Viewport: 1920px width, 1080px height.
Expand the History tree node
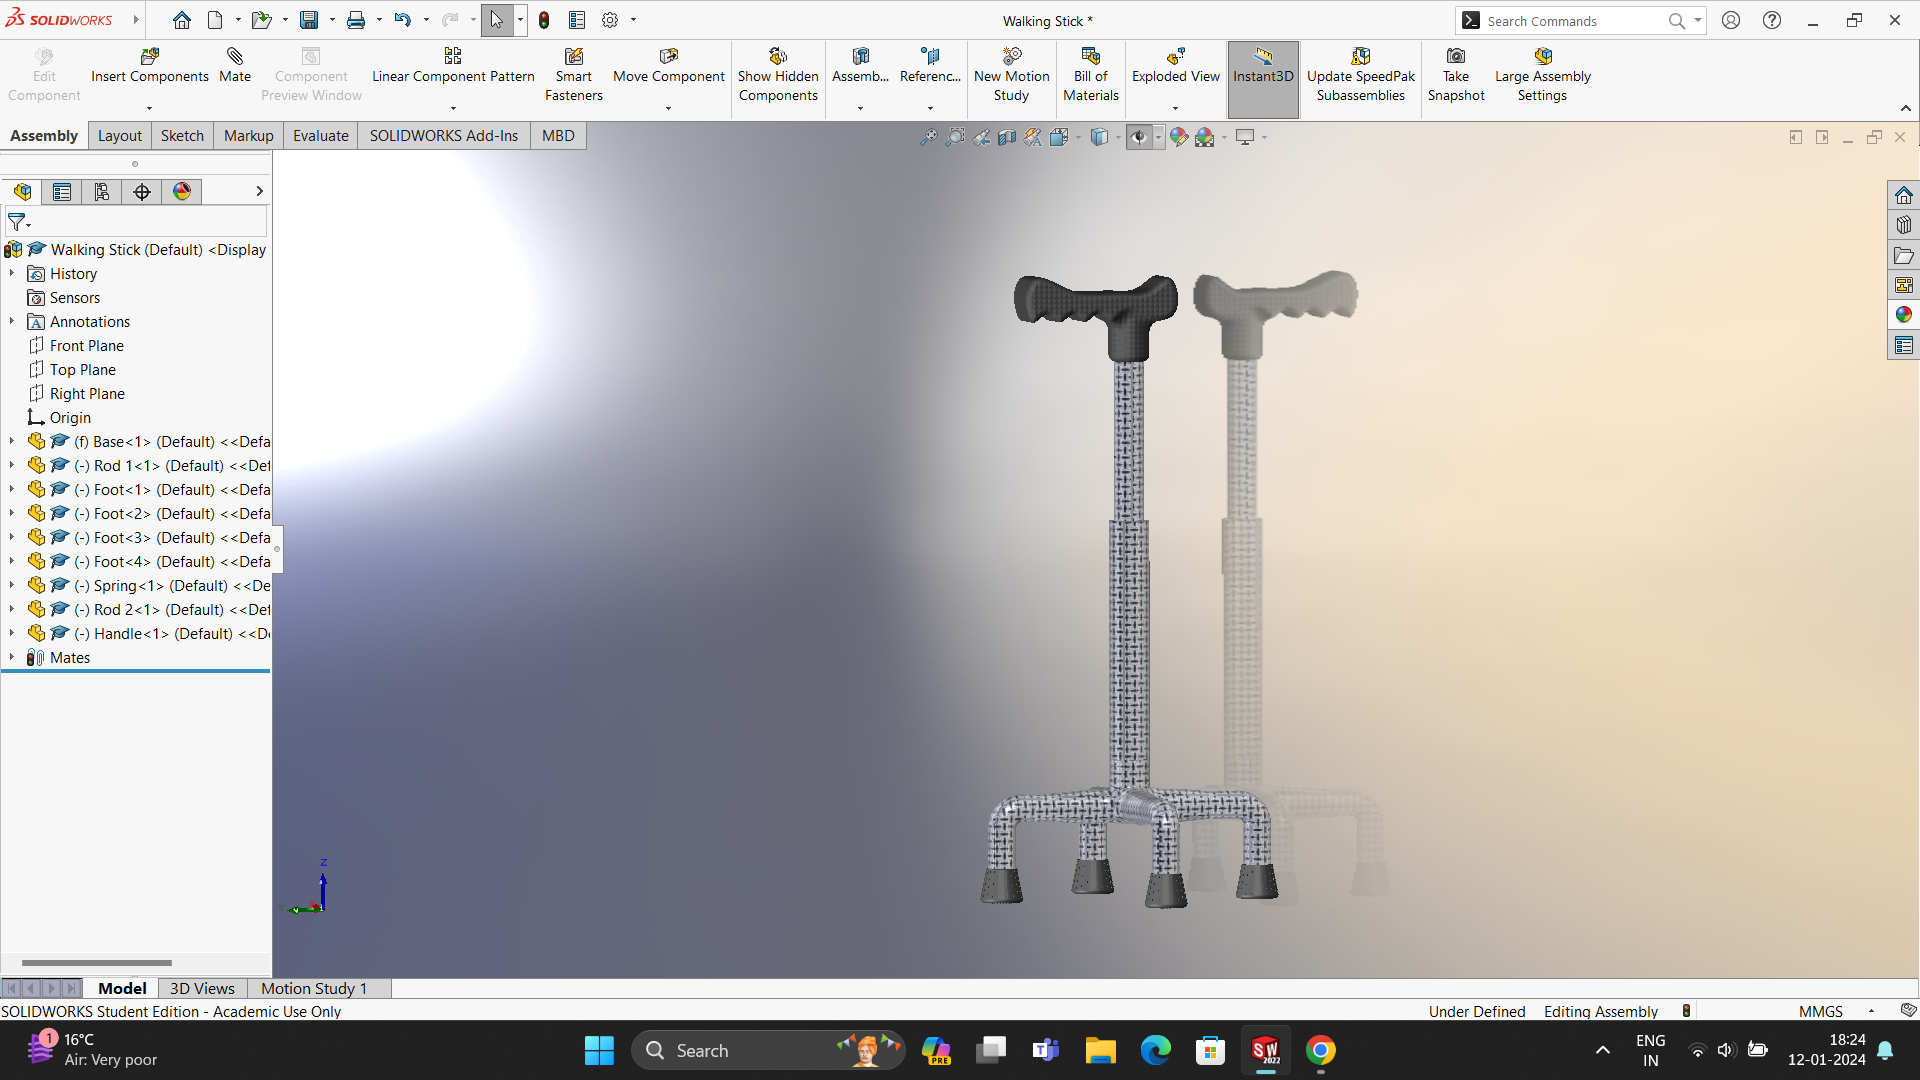[12, 274]
